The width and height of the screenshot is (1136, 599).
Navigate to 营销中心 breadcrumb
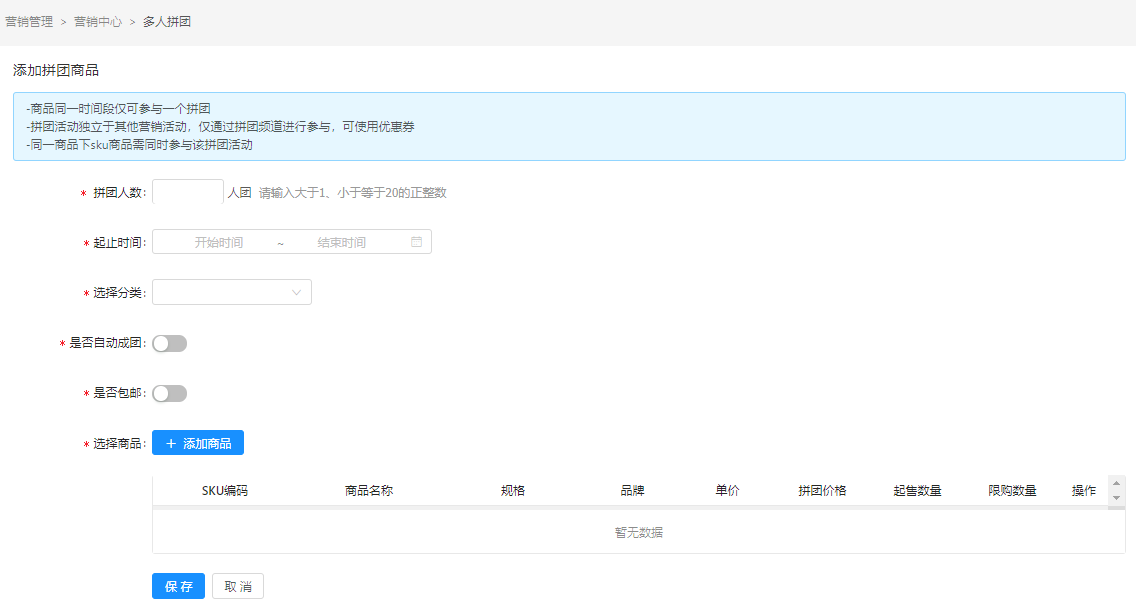(x=98, y=21)
